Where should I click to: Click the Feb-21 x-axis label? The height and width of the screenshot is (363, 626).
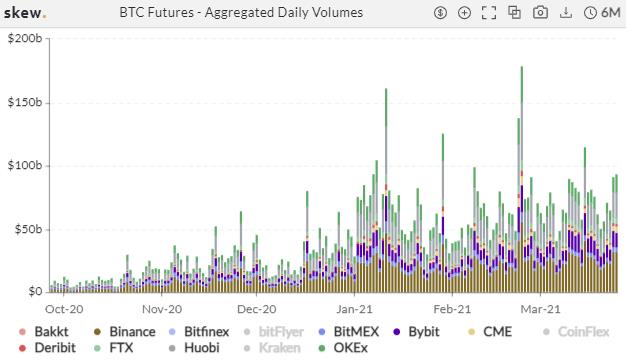pyautogui.click(x=452, y=309)
